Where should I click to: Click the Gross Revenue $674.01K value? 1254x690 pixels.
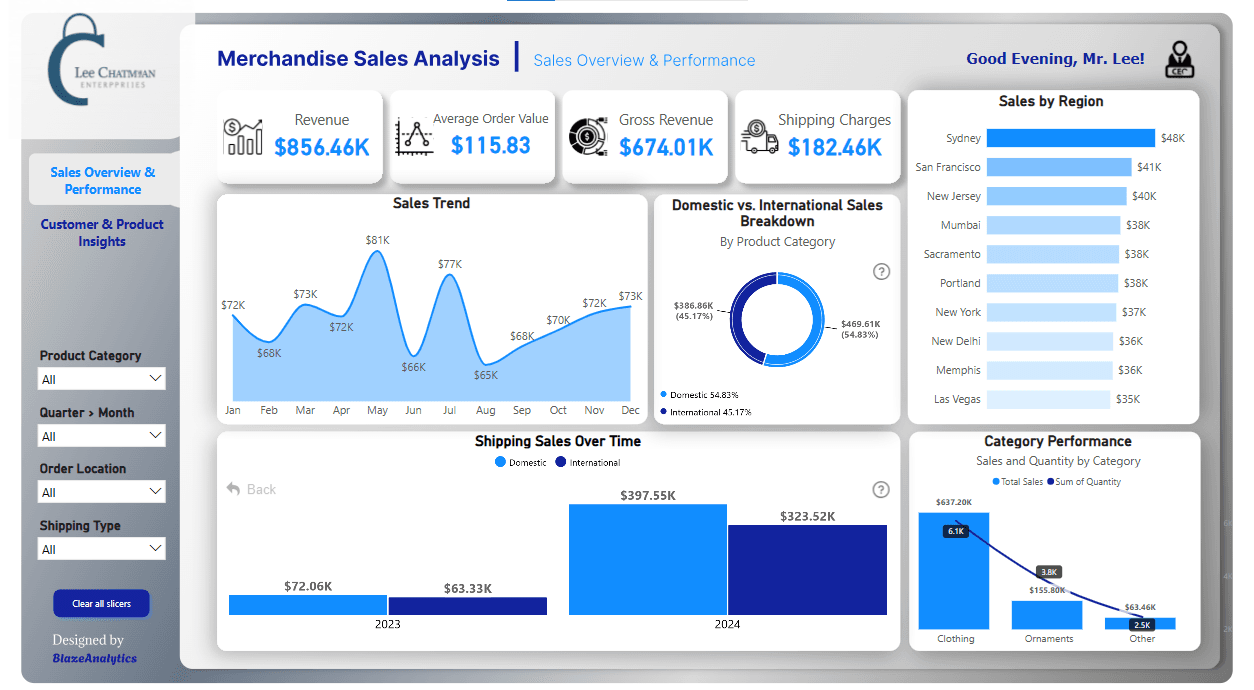pyautogui.click(x=666, y=147)
